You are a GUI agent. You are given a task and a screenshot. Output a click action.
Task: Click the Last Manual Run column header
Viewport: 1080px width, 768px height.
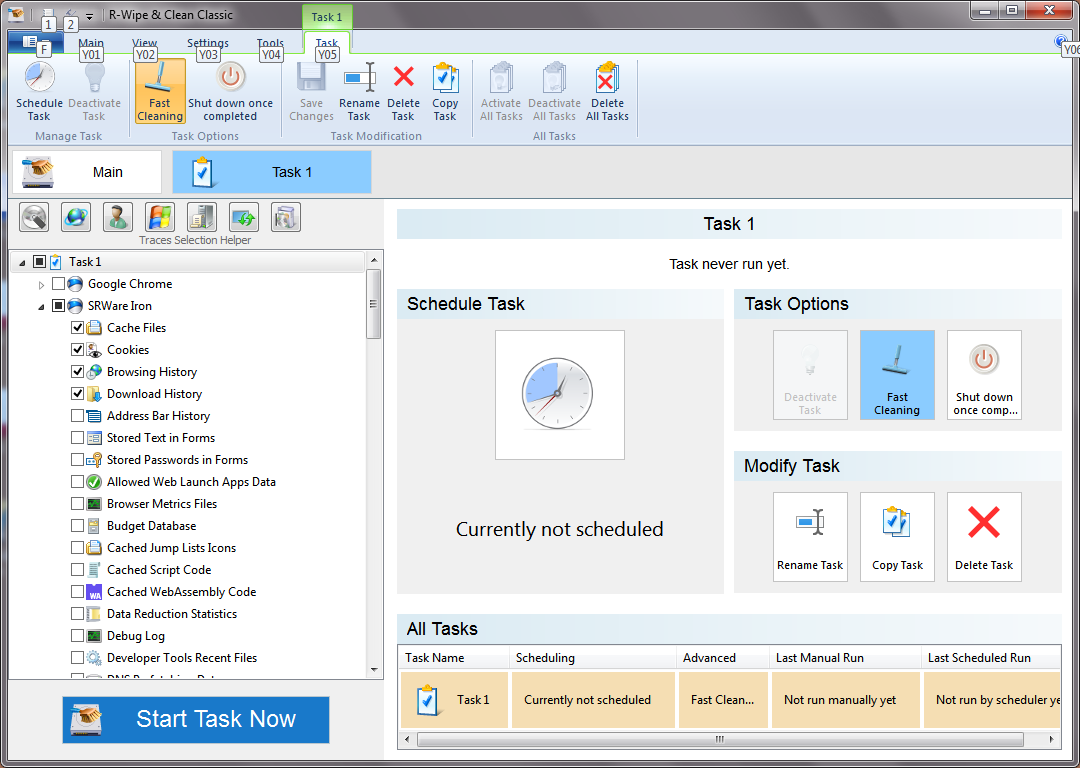845,658
